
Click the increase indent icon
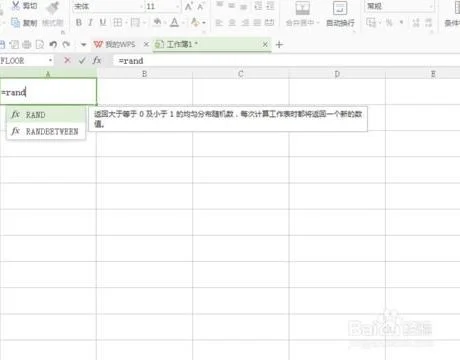(270, 6)
